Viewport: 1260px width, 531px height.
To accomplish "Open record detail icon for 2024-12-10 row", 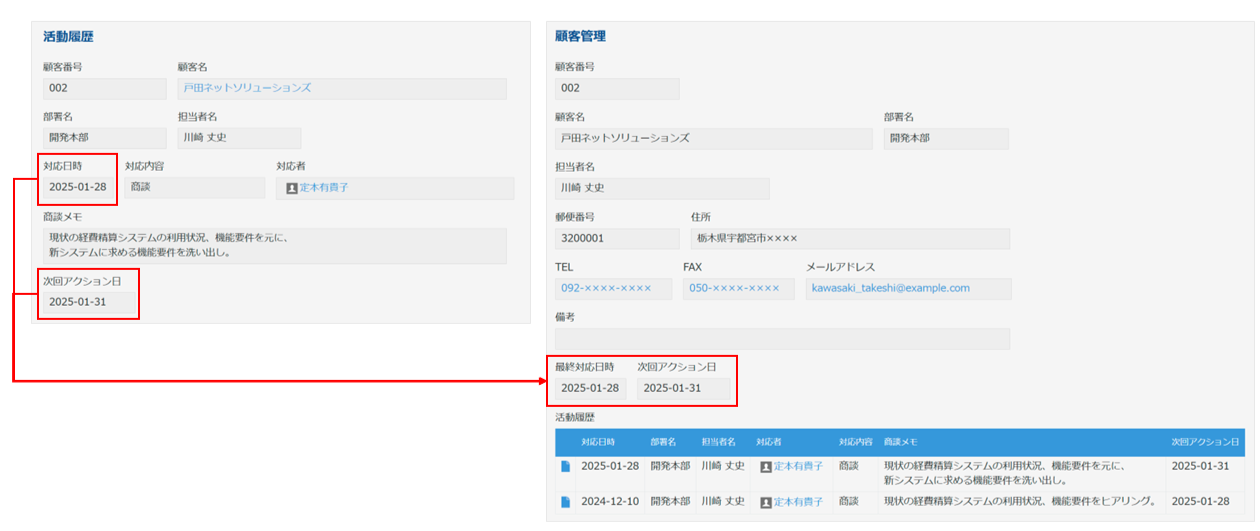I will tap(566, 501).
